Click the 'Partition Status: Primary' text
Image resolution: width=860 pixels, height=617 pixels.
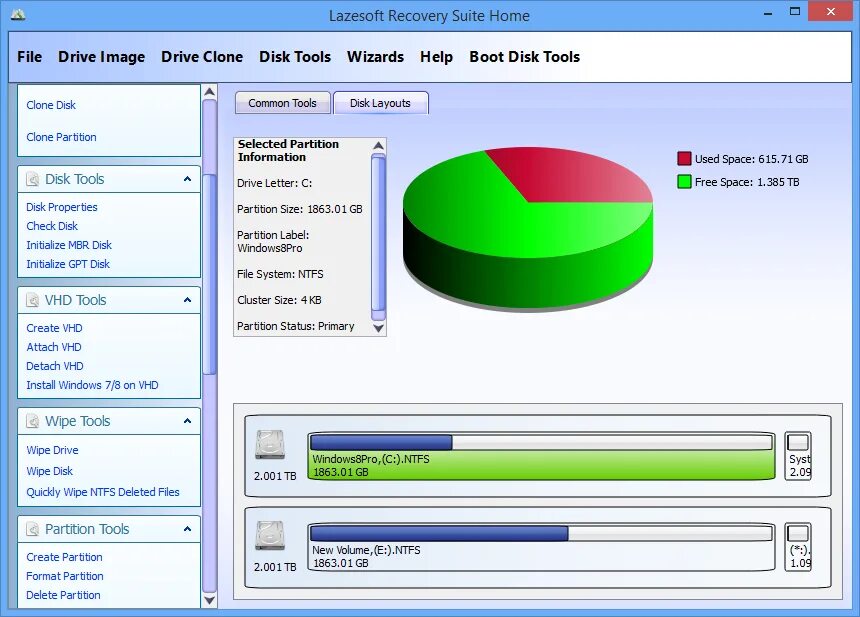[296, 326]
